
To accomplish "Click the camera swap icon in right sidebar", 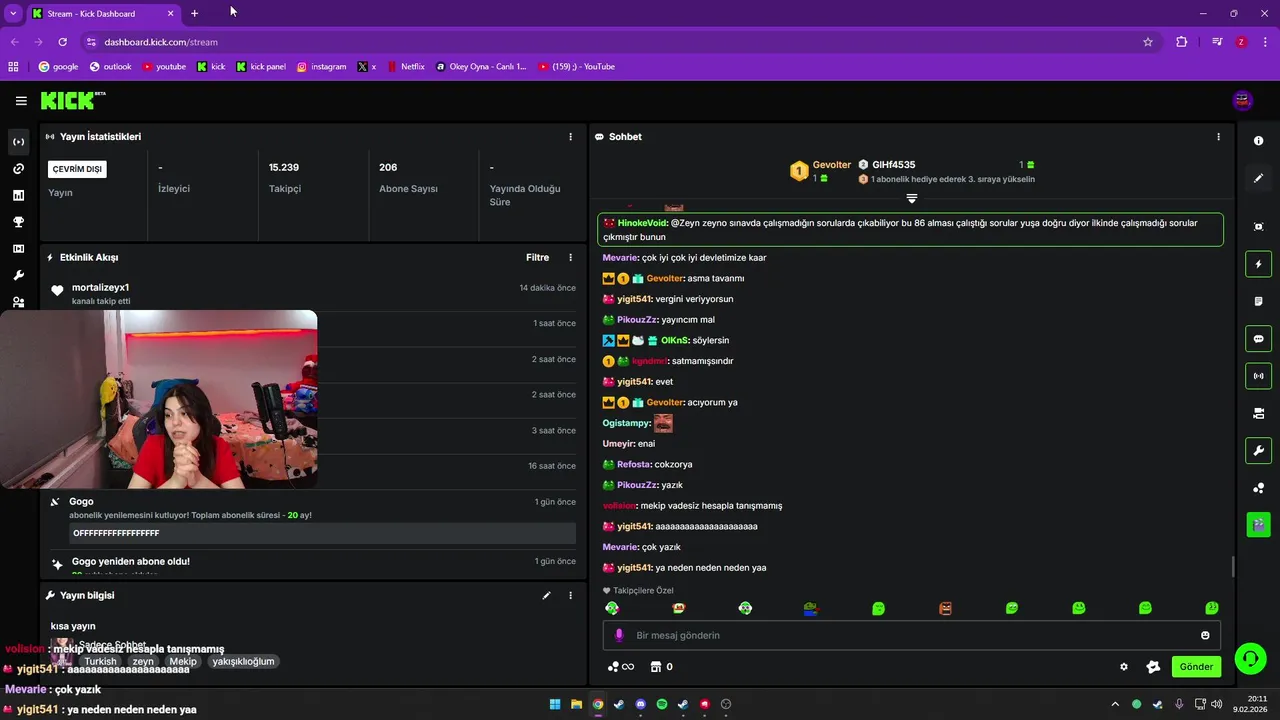I will point(1259,413).
